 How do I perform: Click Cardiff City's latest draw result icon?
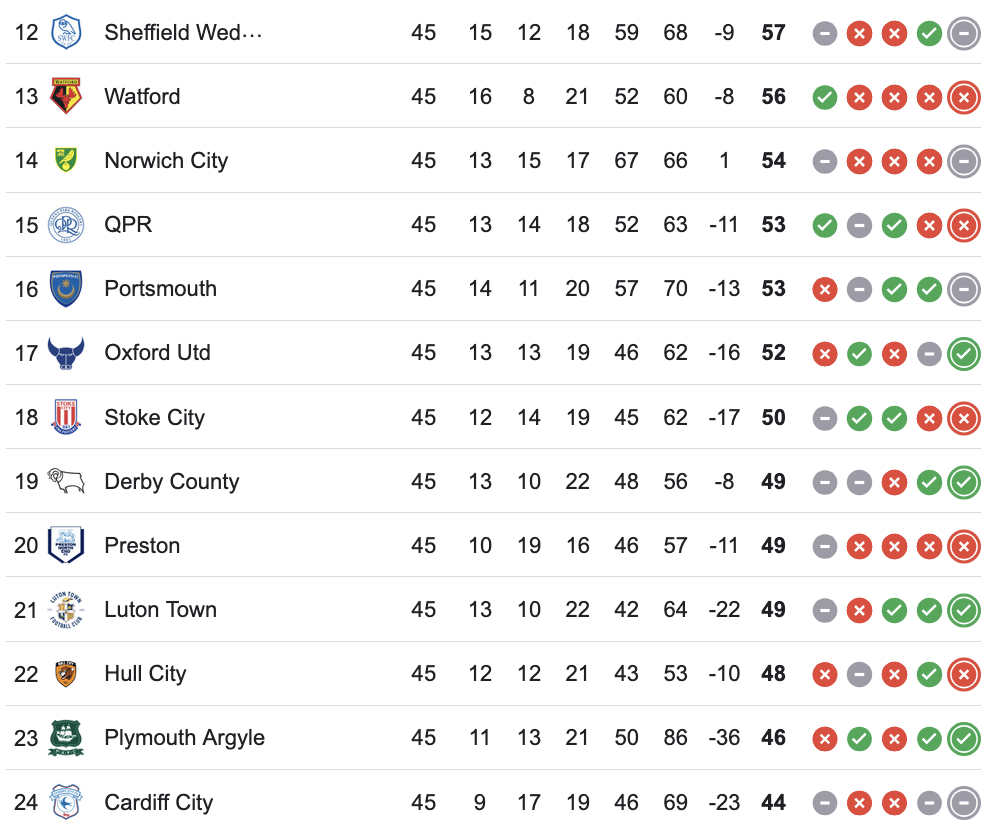tap(964, 803)
